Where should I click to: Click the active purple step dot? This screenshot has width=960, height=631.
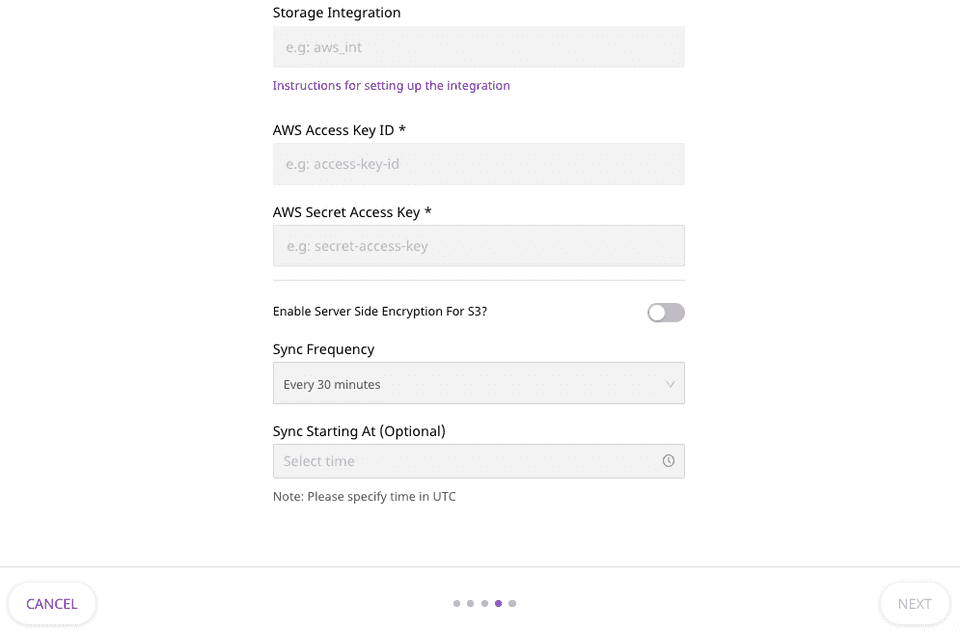(498, 604)
